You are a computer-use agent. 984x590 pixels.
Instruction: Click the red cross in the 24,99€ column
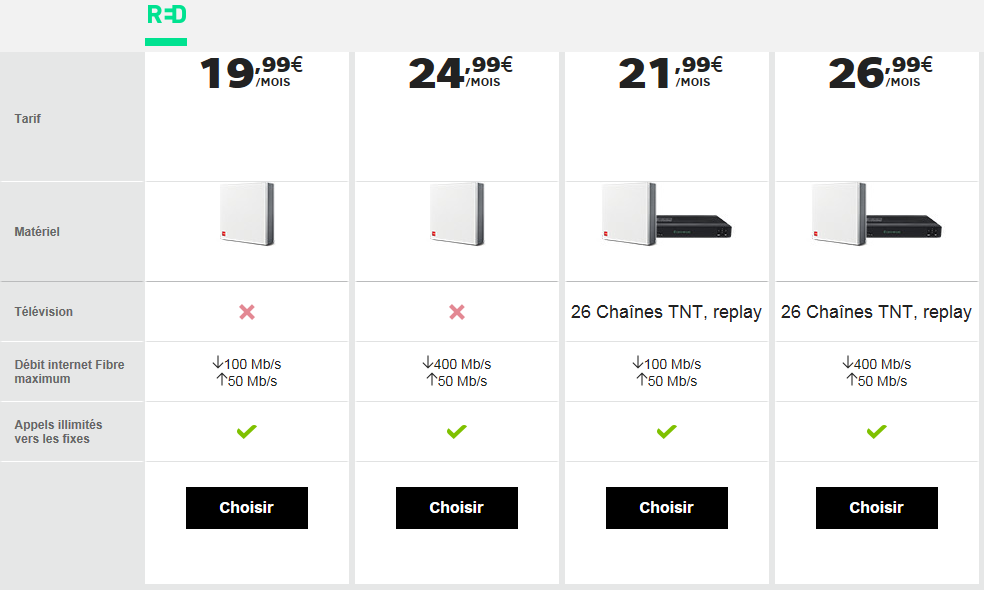pos(457,312)
